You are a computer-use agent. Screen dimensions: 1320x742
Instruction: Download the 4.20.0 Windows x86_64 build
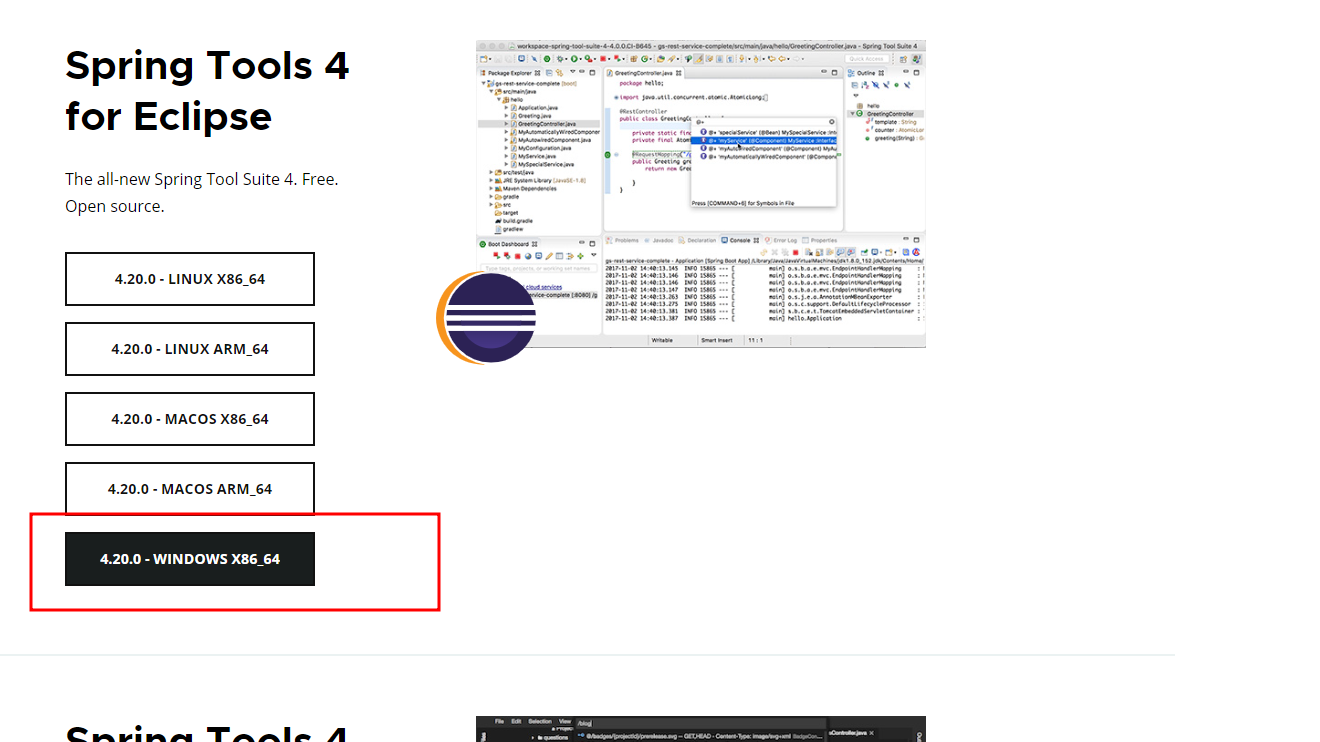tap(190, 559)
